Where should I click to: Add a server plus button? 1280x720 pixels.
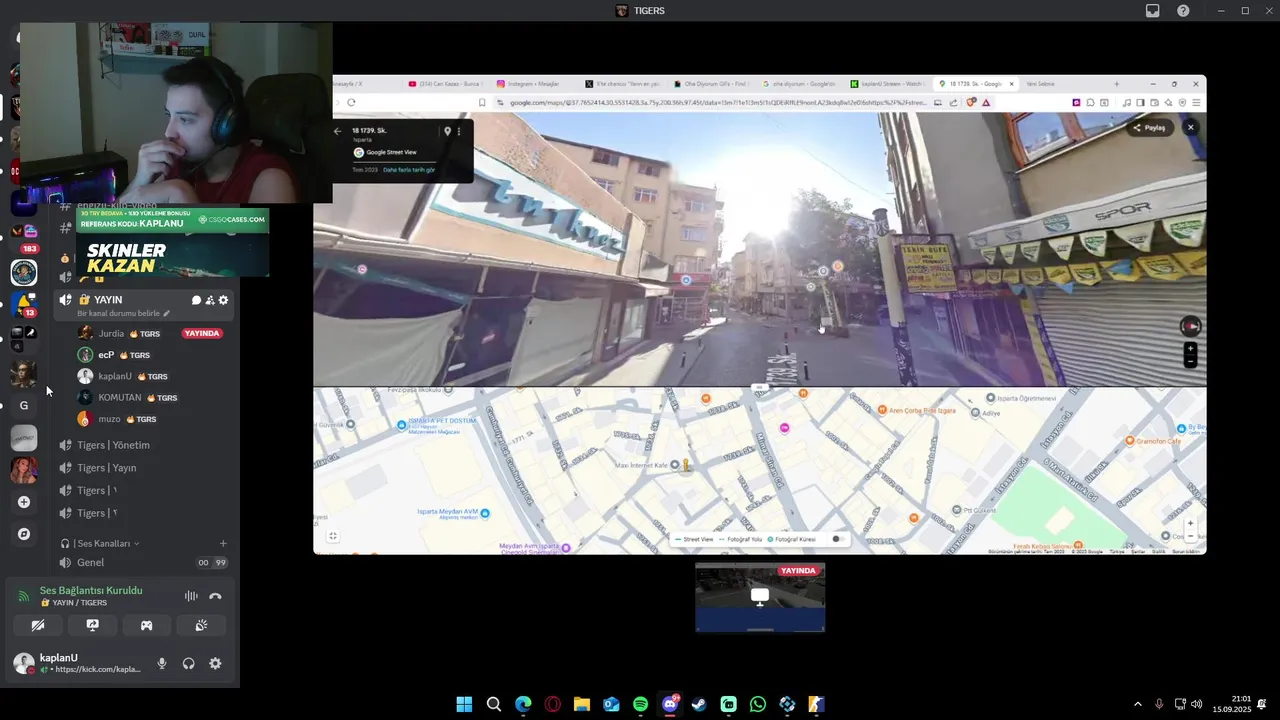tap(24, 502)
